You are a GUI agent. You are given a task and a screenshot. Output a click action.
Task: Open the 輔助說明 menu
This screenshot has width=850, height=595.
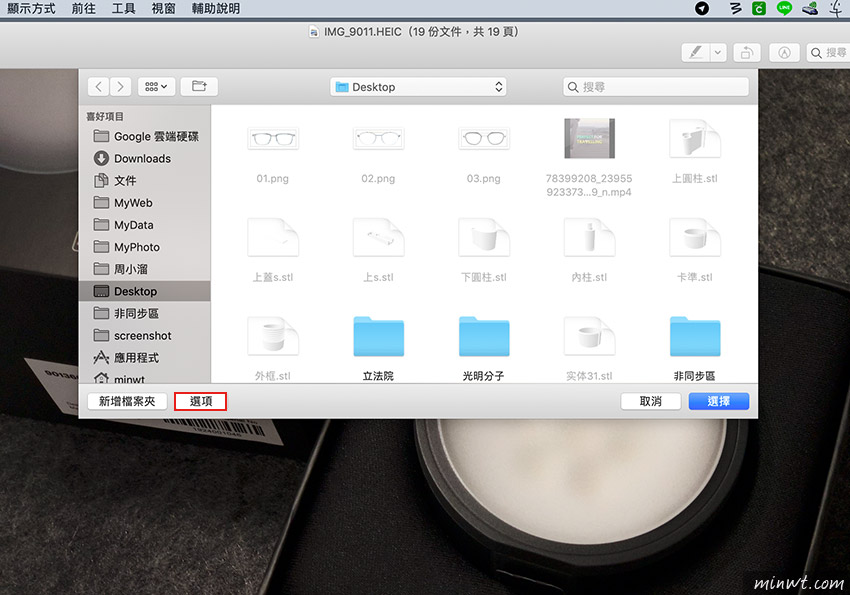[x=216, y=8]
